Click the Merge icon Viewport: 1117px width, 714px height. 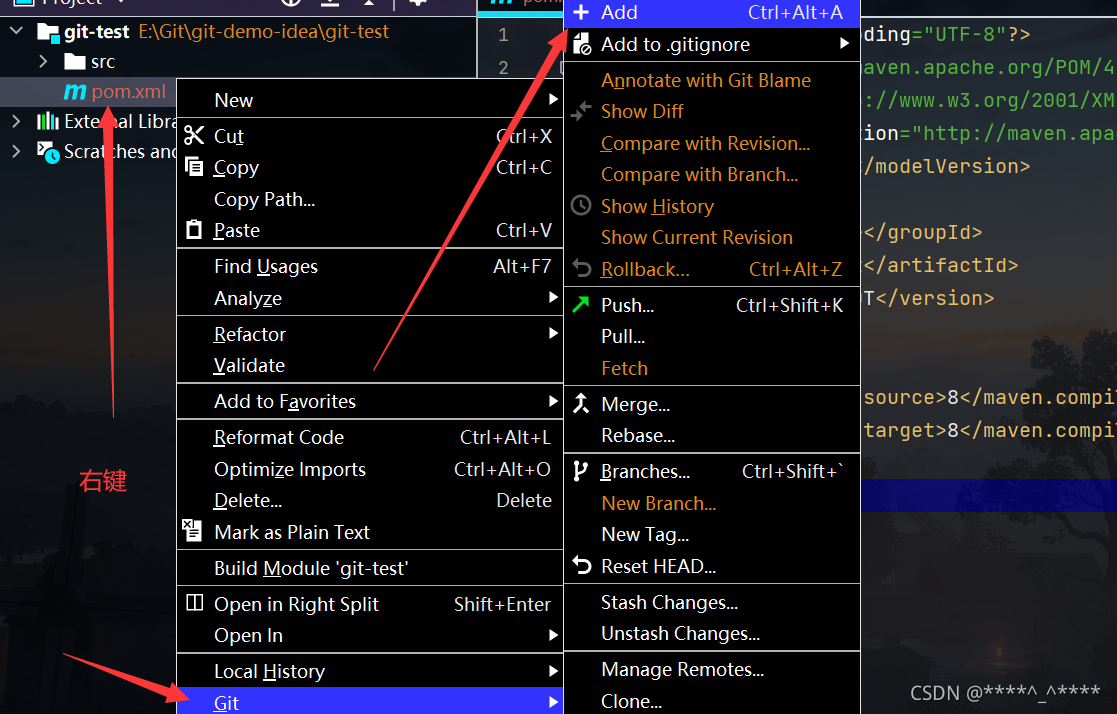pos(581,403)
